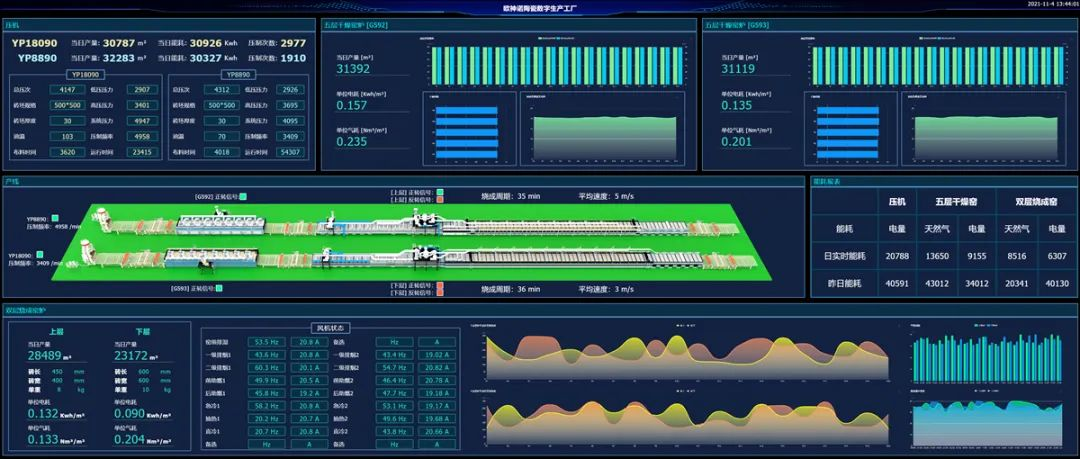Click the GS92 forward signal green indicator

point(243,196)
